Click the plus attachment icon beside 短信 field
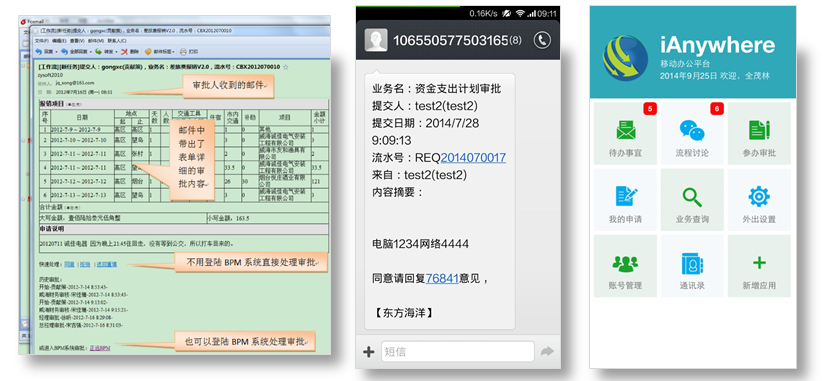Image resolution: width=832 pixels, height=381 pixels. [x=368, y=351]
